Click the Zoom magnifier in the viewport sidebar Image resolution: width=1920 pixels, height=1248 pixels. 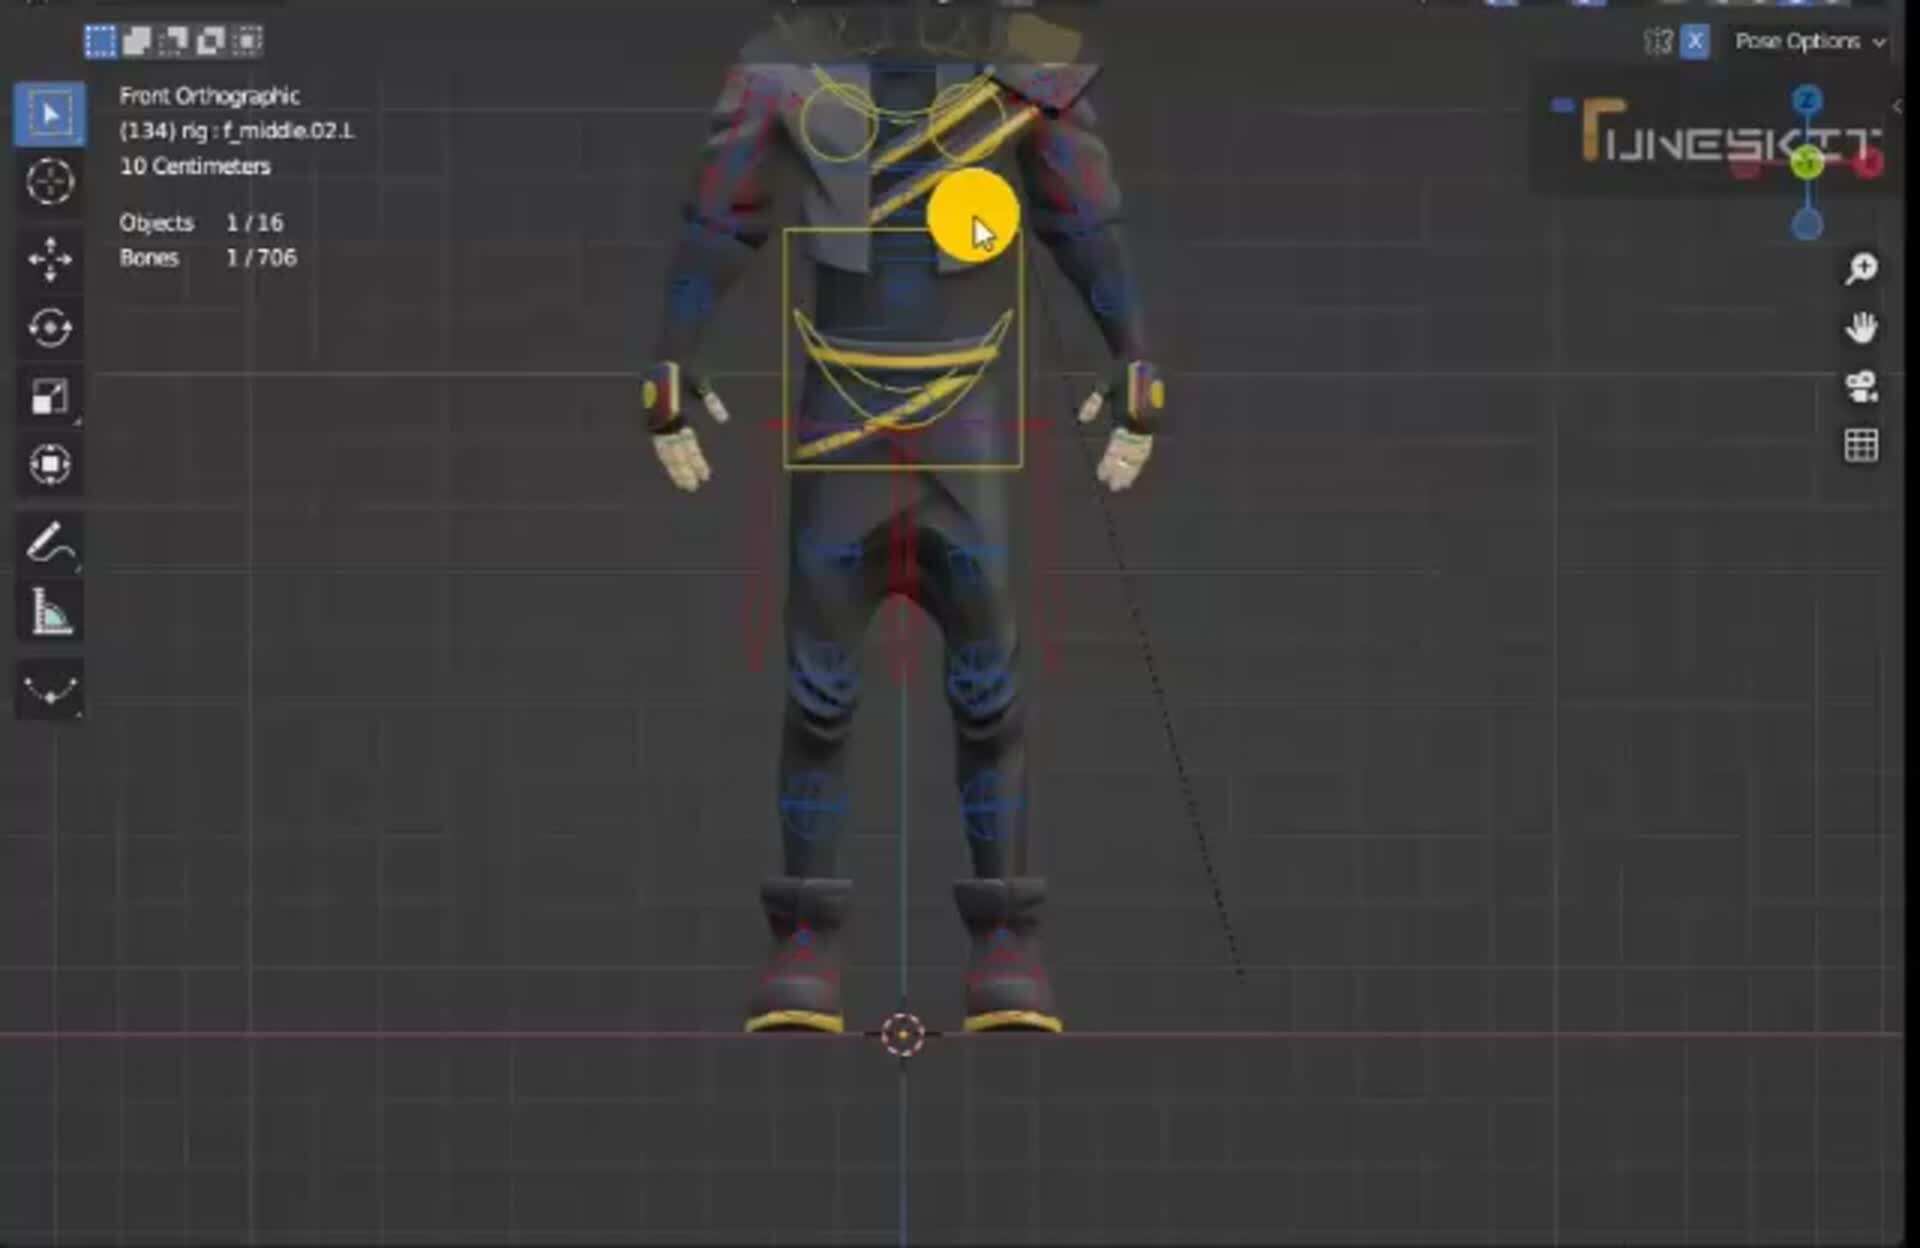click(x=1862, y=267)
